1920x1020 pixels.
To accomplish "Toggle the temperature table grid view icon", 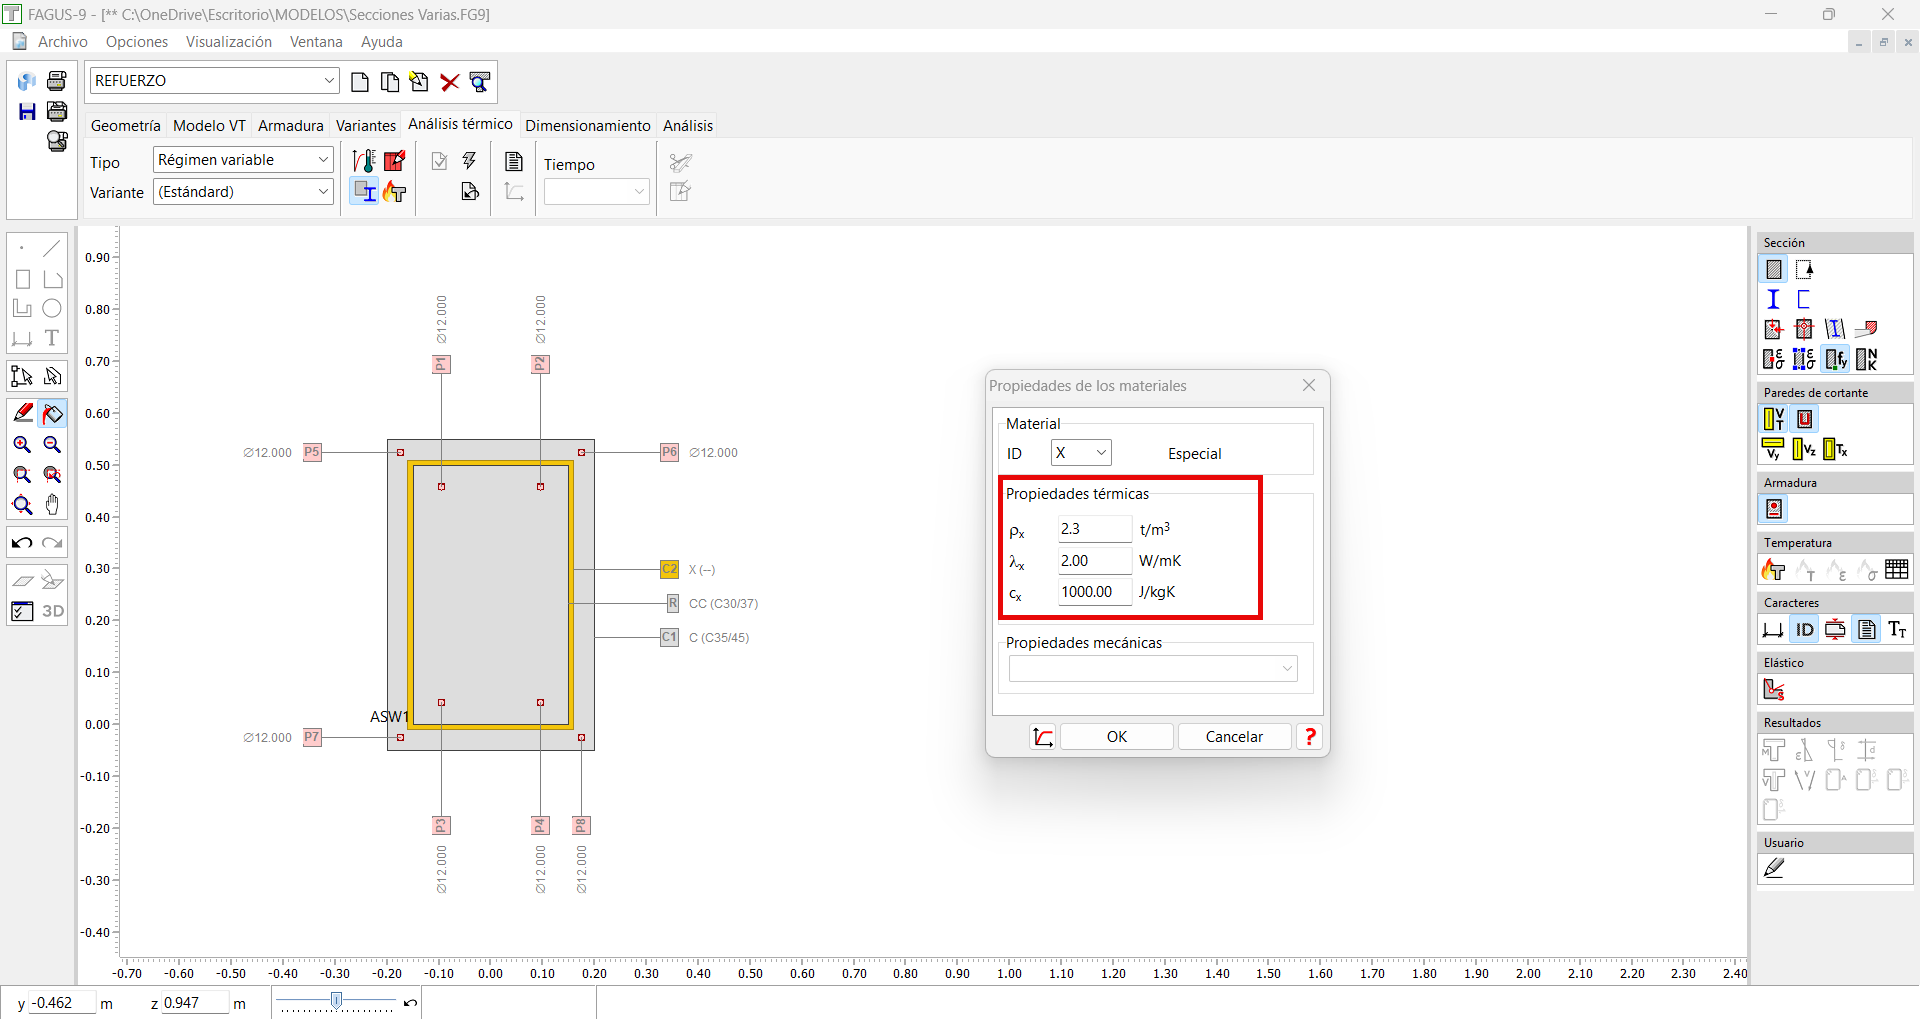I will tap(1896, 570).
